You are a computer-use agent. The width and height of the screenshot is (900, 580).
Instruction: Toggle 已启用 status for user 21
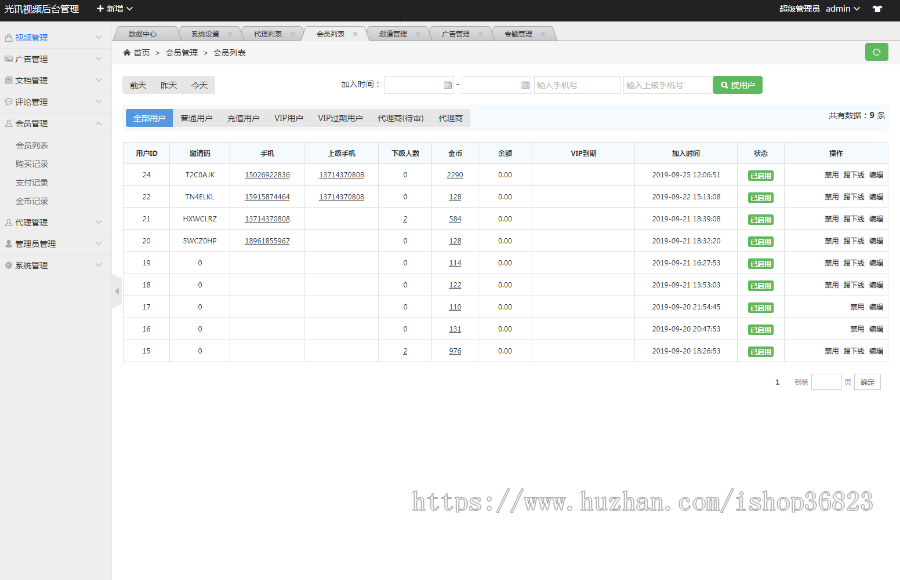point(761,219)
